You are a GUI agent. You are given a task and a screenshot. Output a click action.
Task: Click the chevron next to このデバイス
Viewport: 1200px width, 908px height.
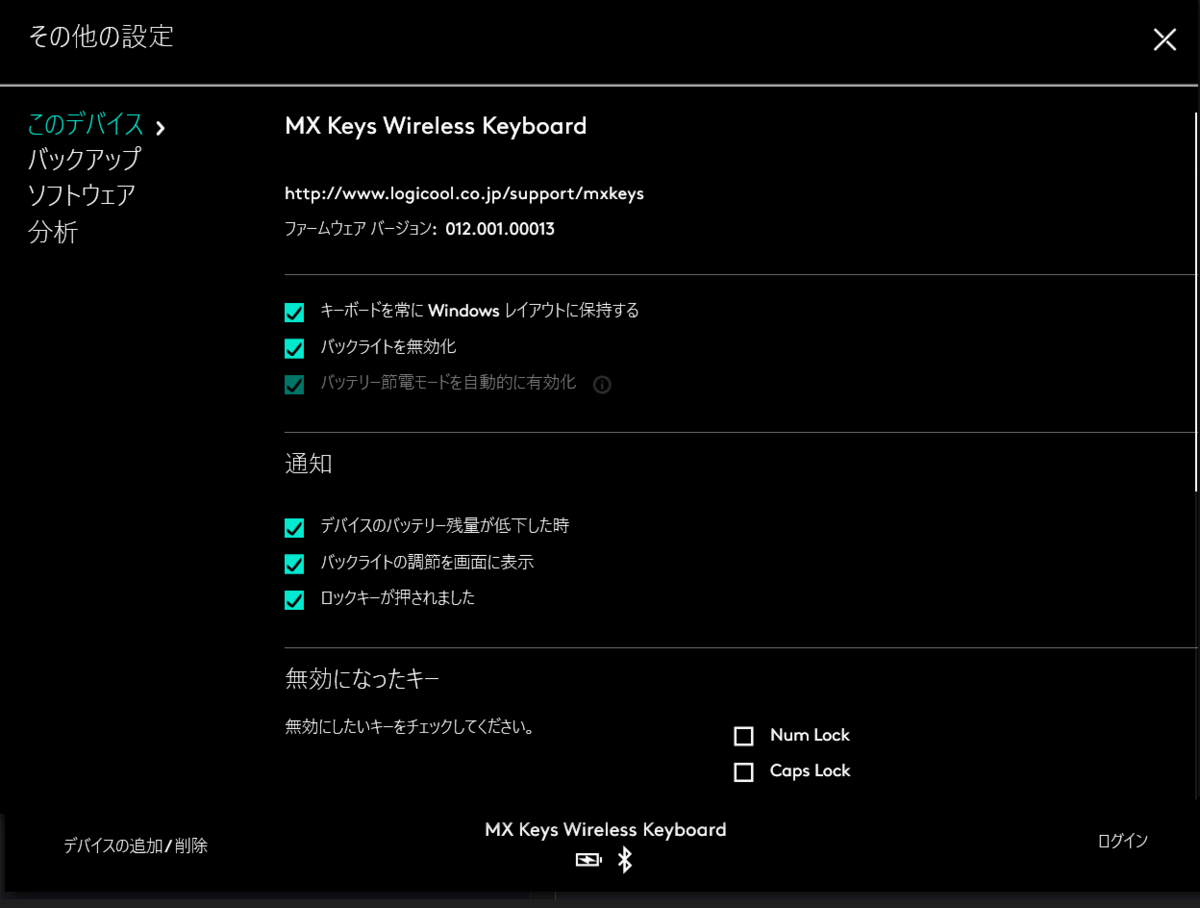coord(160,127)
